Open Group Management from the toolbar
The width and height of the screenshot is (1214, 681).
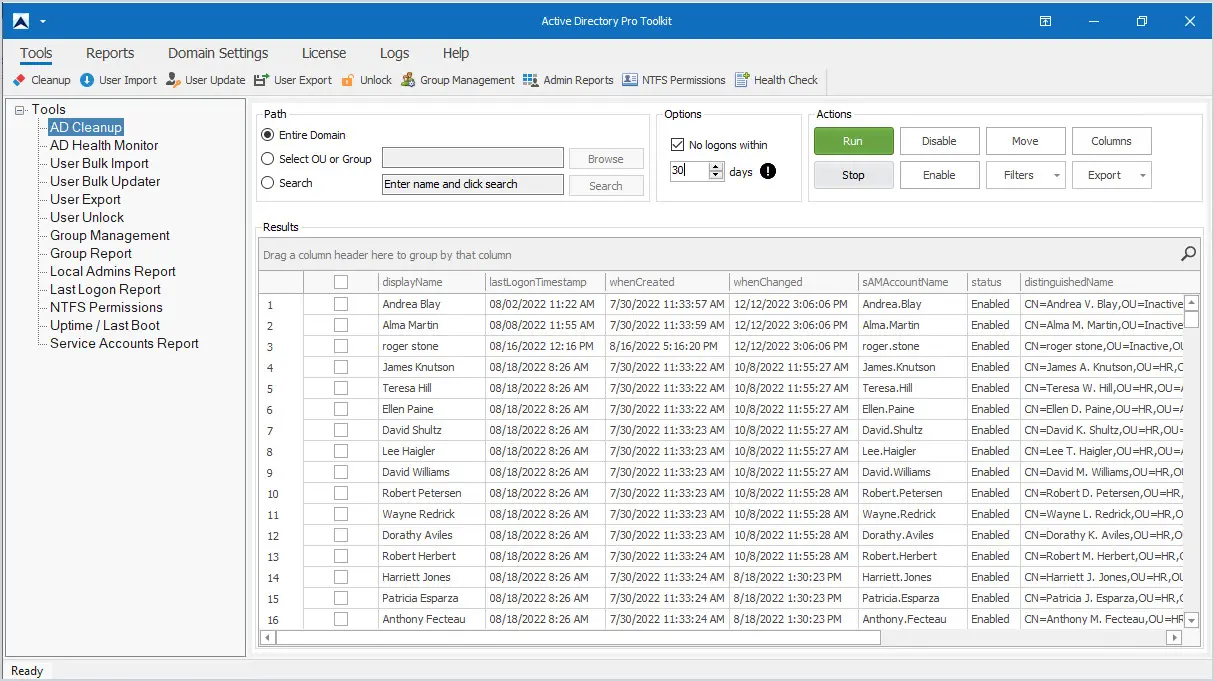tap(458, 80)
